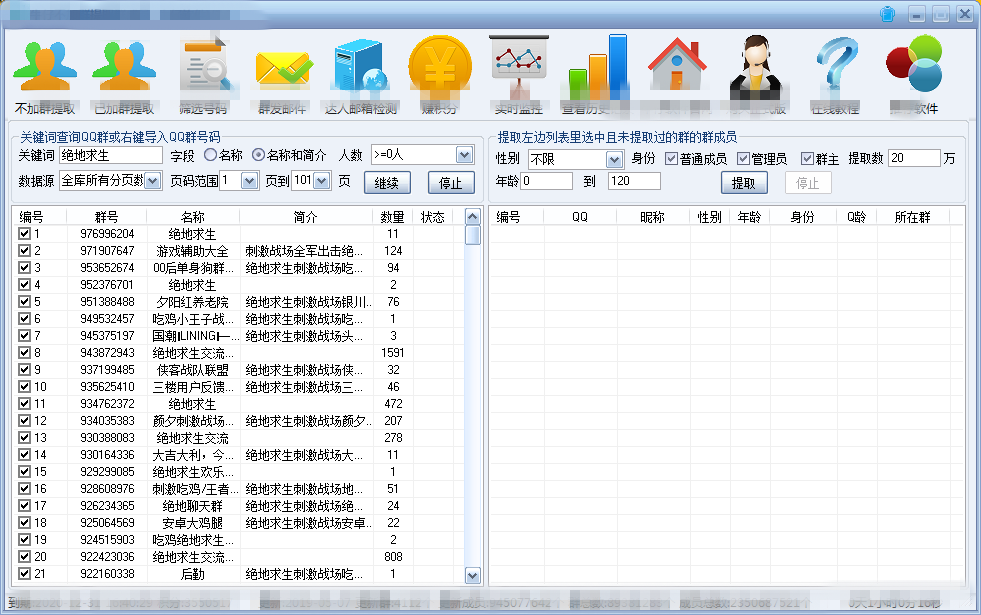981x615 pixels.
Task: Click the 提取 button
Action: (745, 183)
